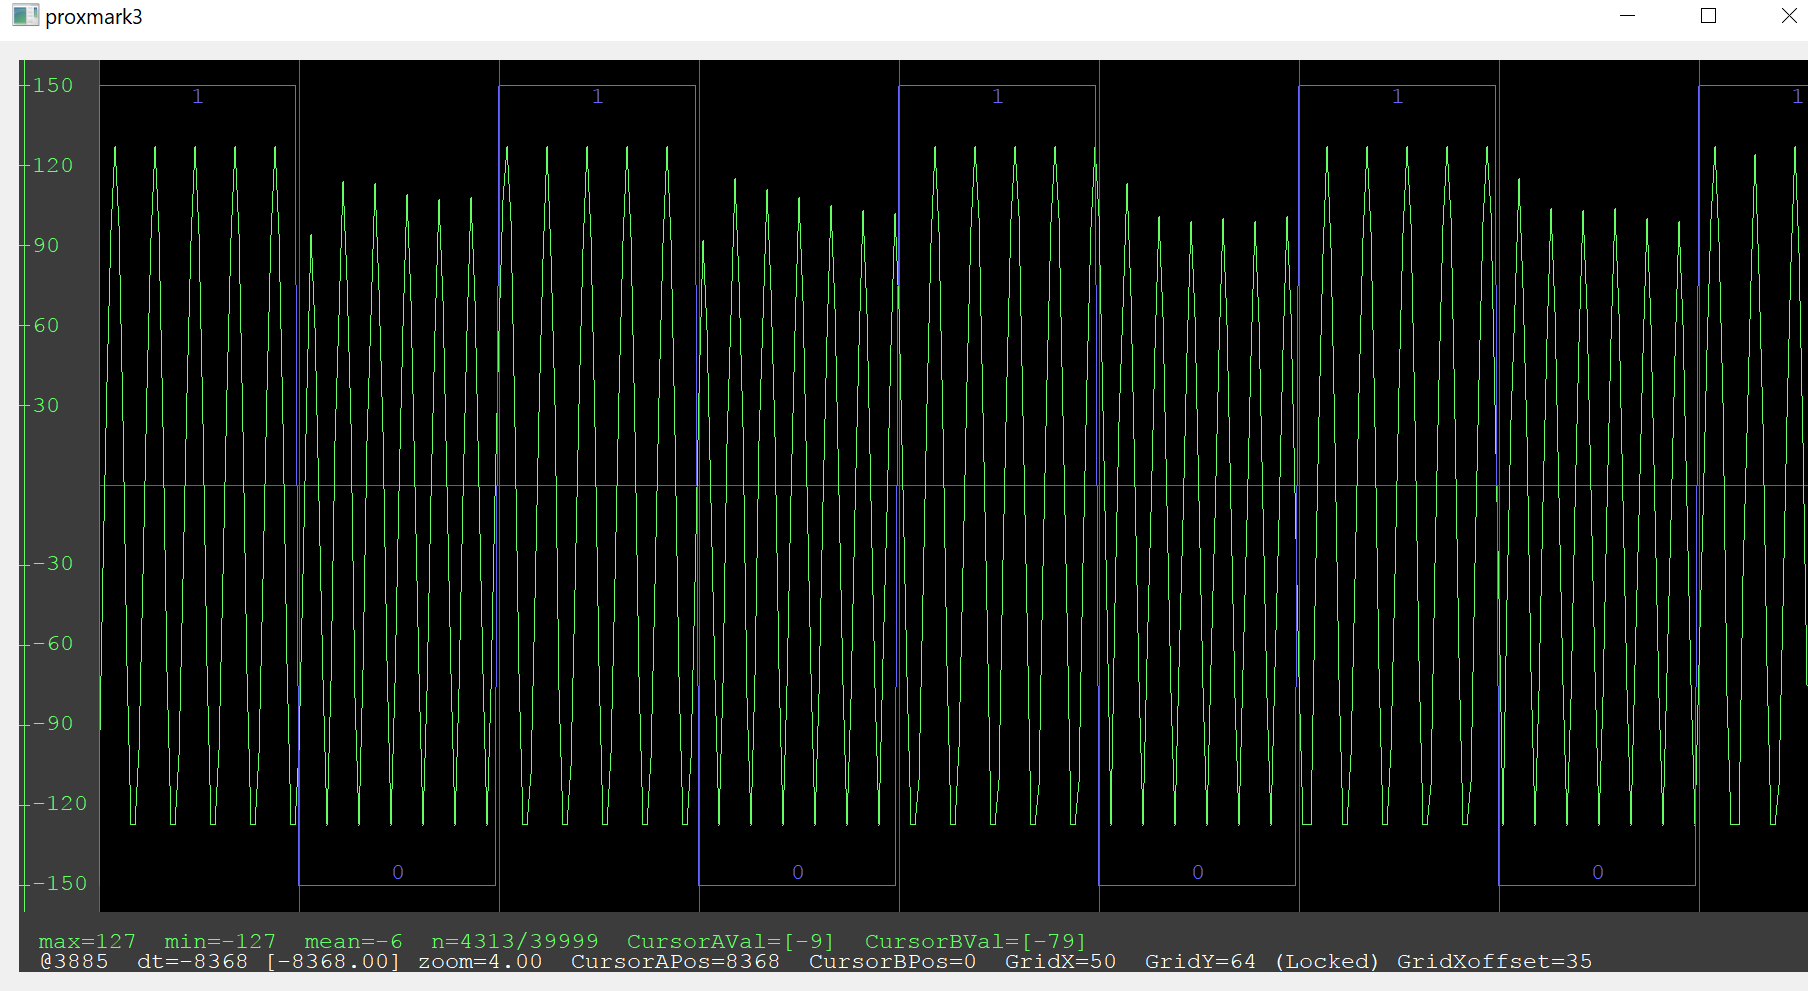Click the CursorBPos=0 status readout

[893, 961]
